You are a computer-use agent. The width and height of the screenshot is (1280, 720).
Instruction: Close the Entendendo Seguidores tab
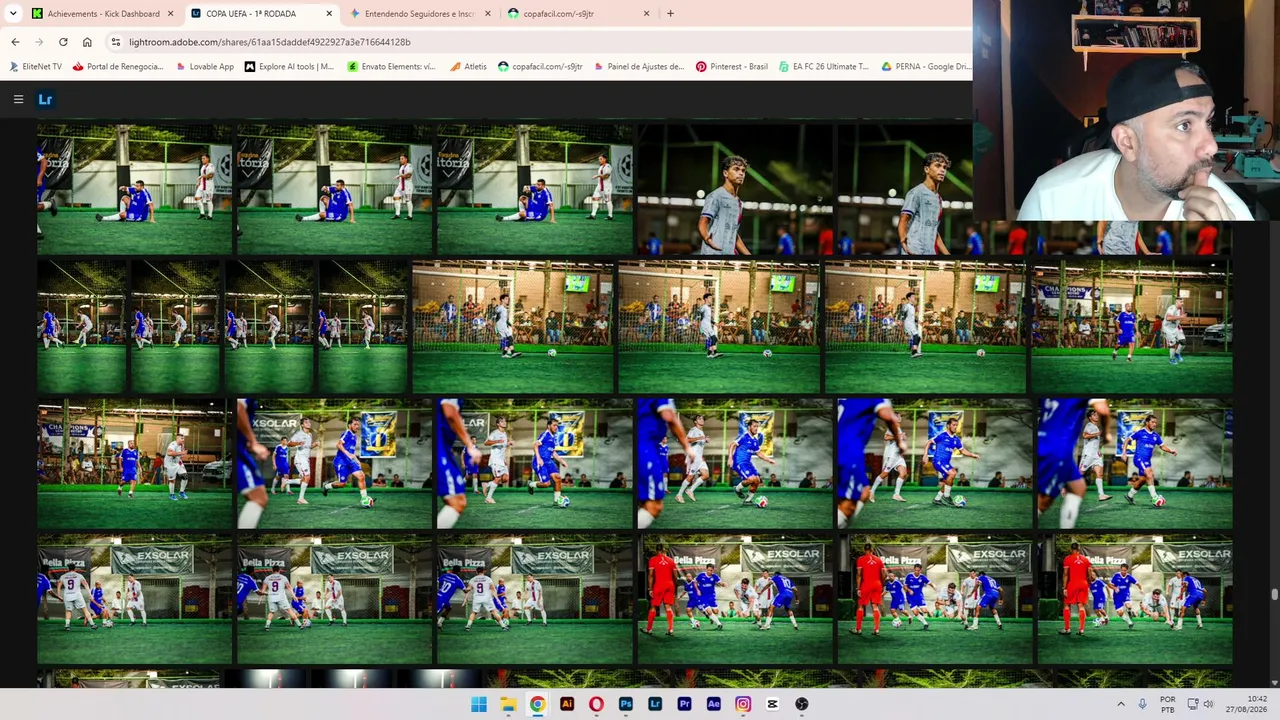coord(488,14)
